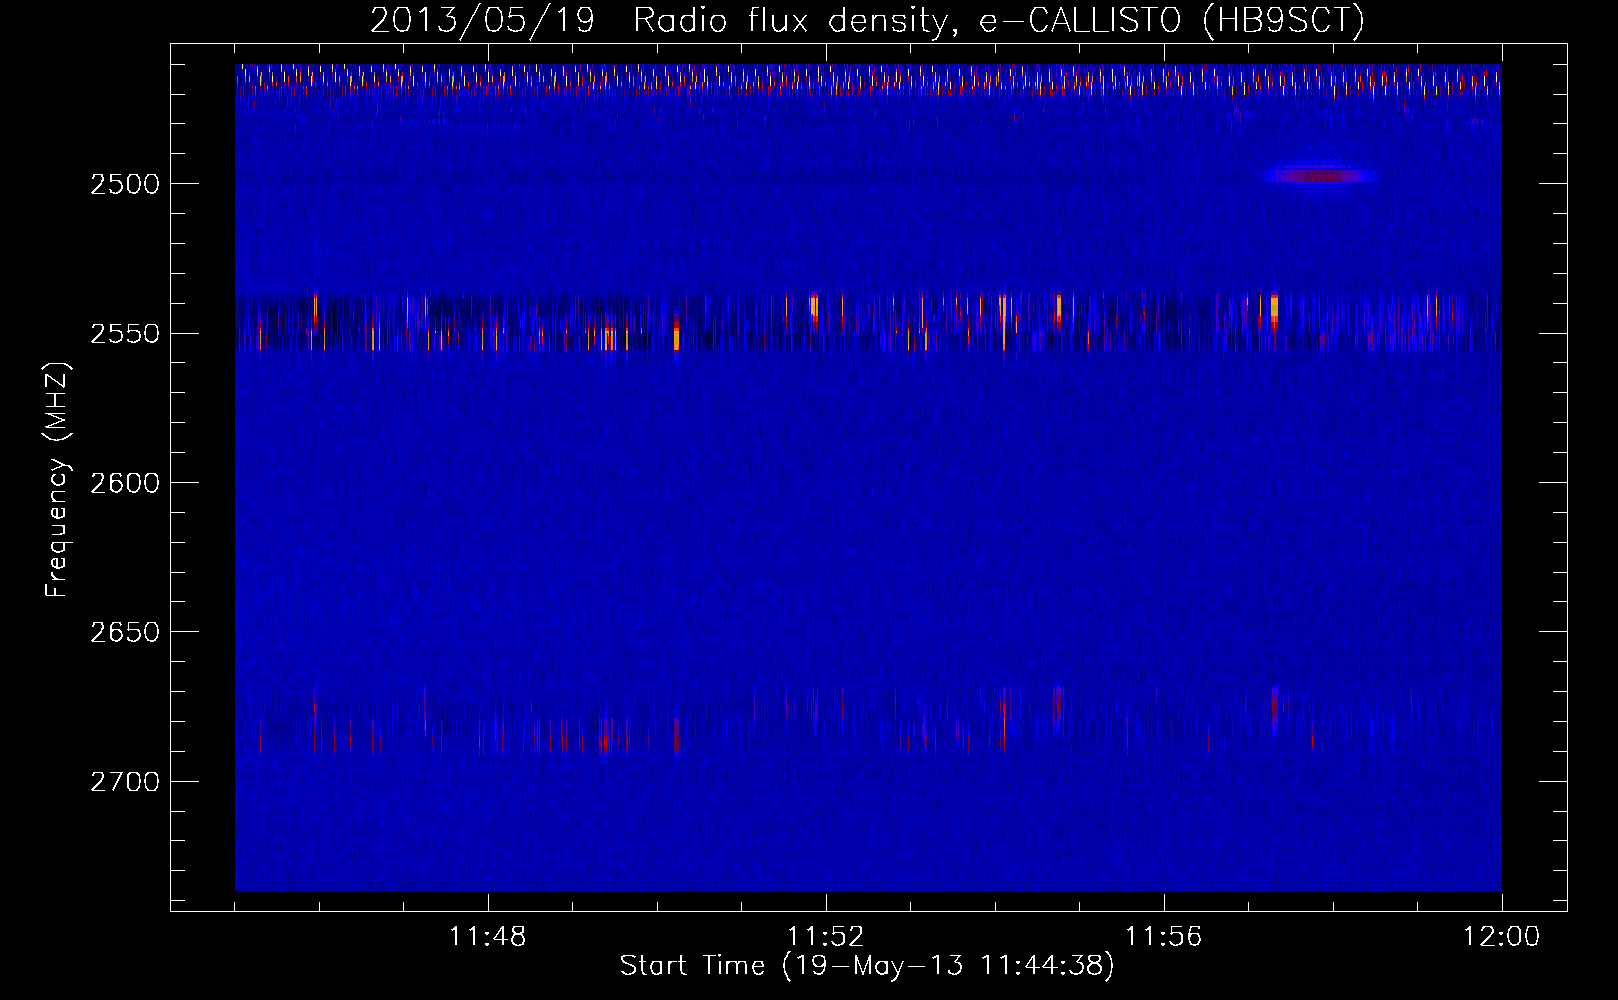The image size is (1618, 1000).
Task: Pick the 2600 frequency tick label
Action: [x=125, y=483]
